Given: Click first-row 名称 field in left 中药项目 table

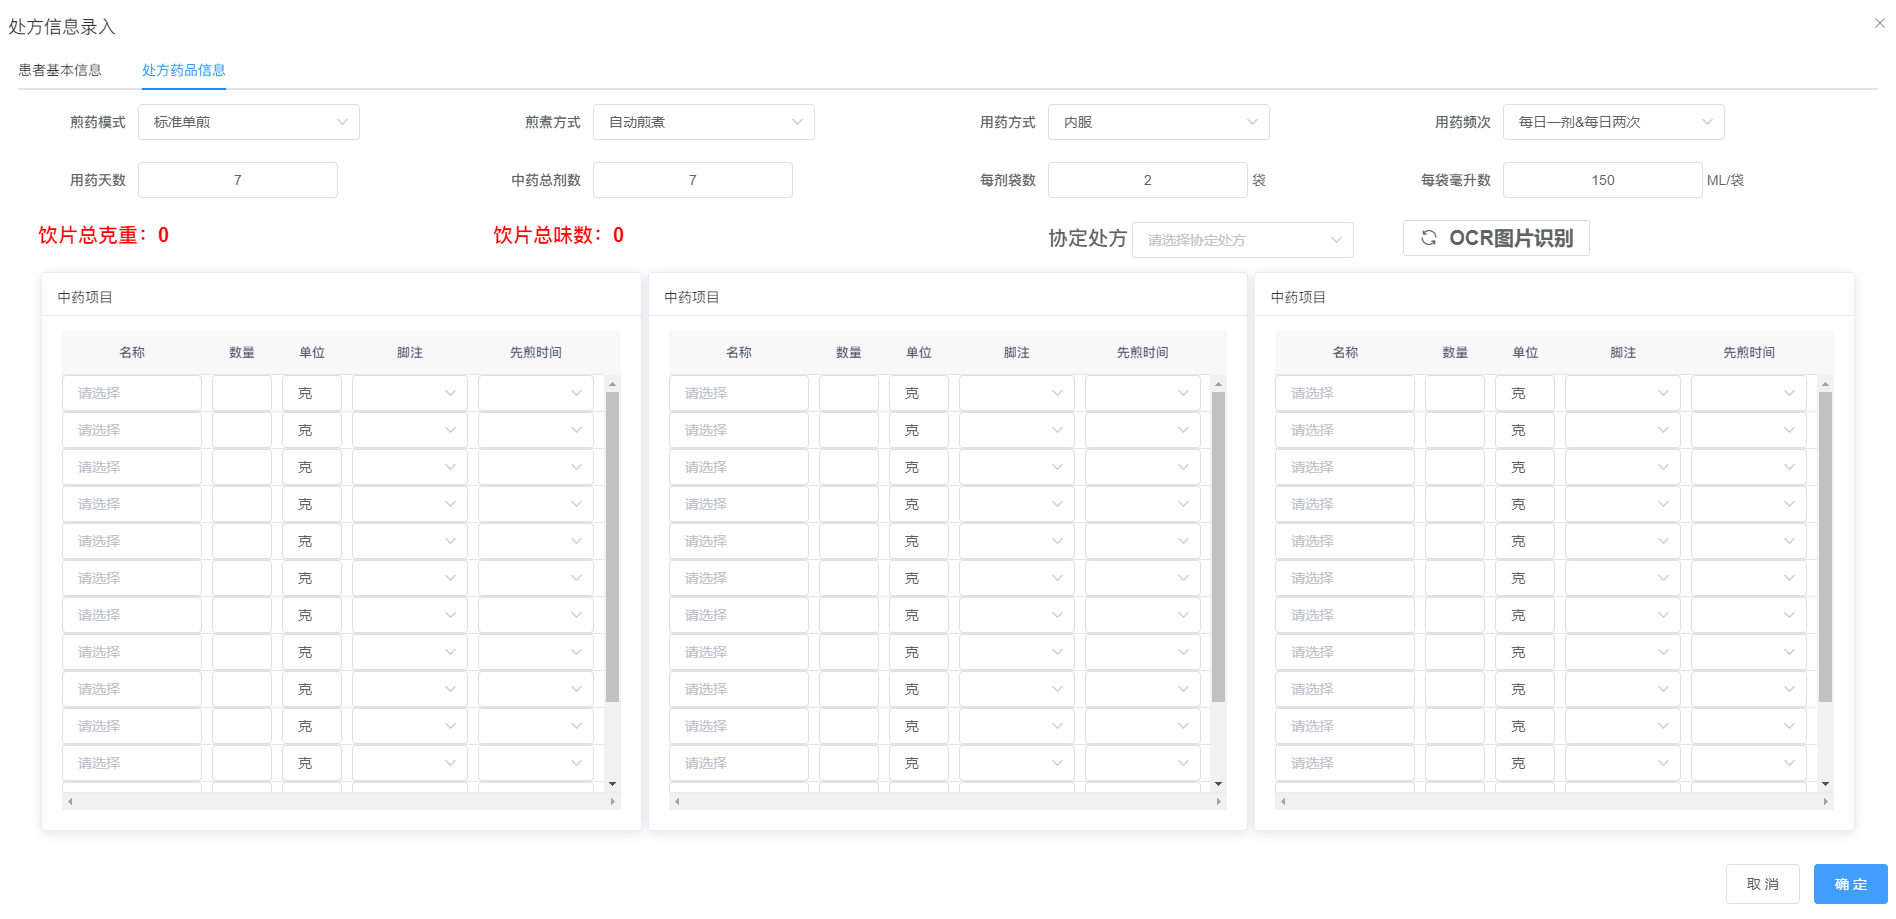Looking at the screenshot, I should click(132, 393).
